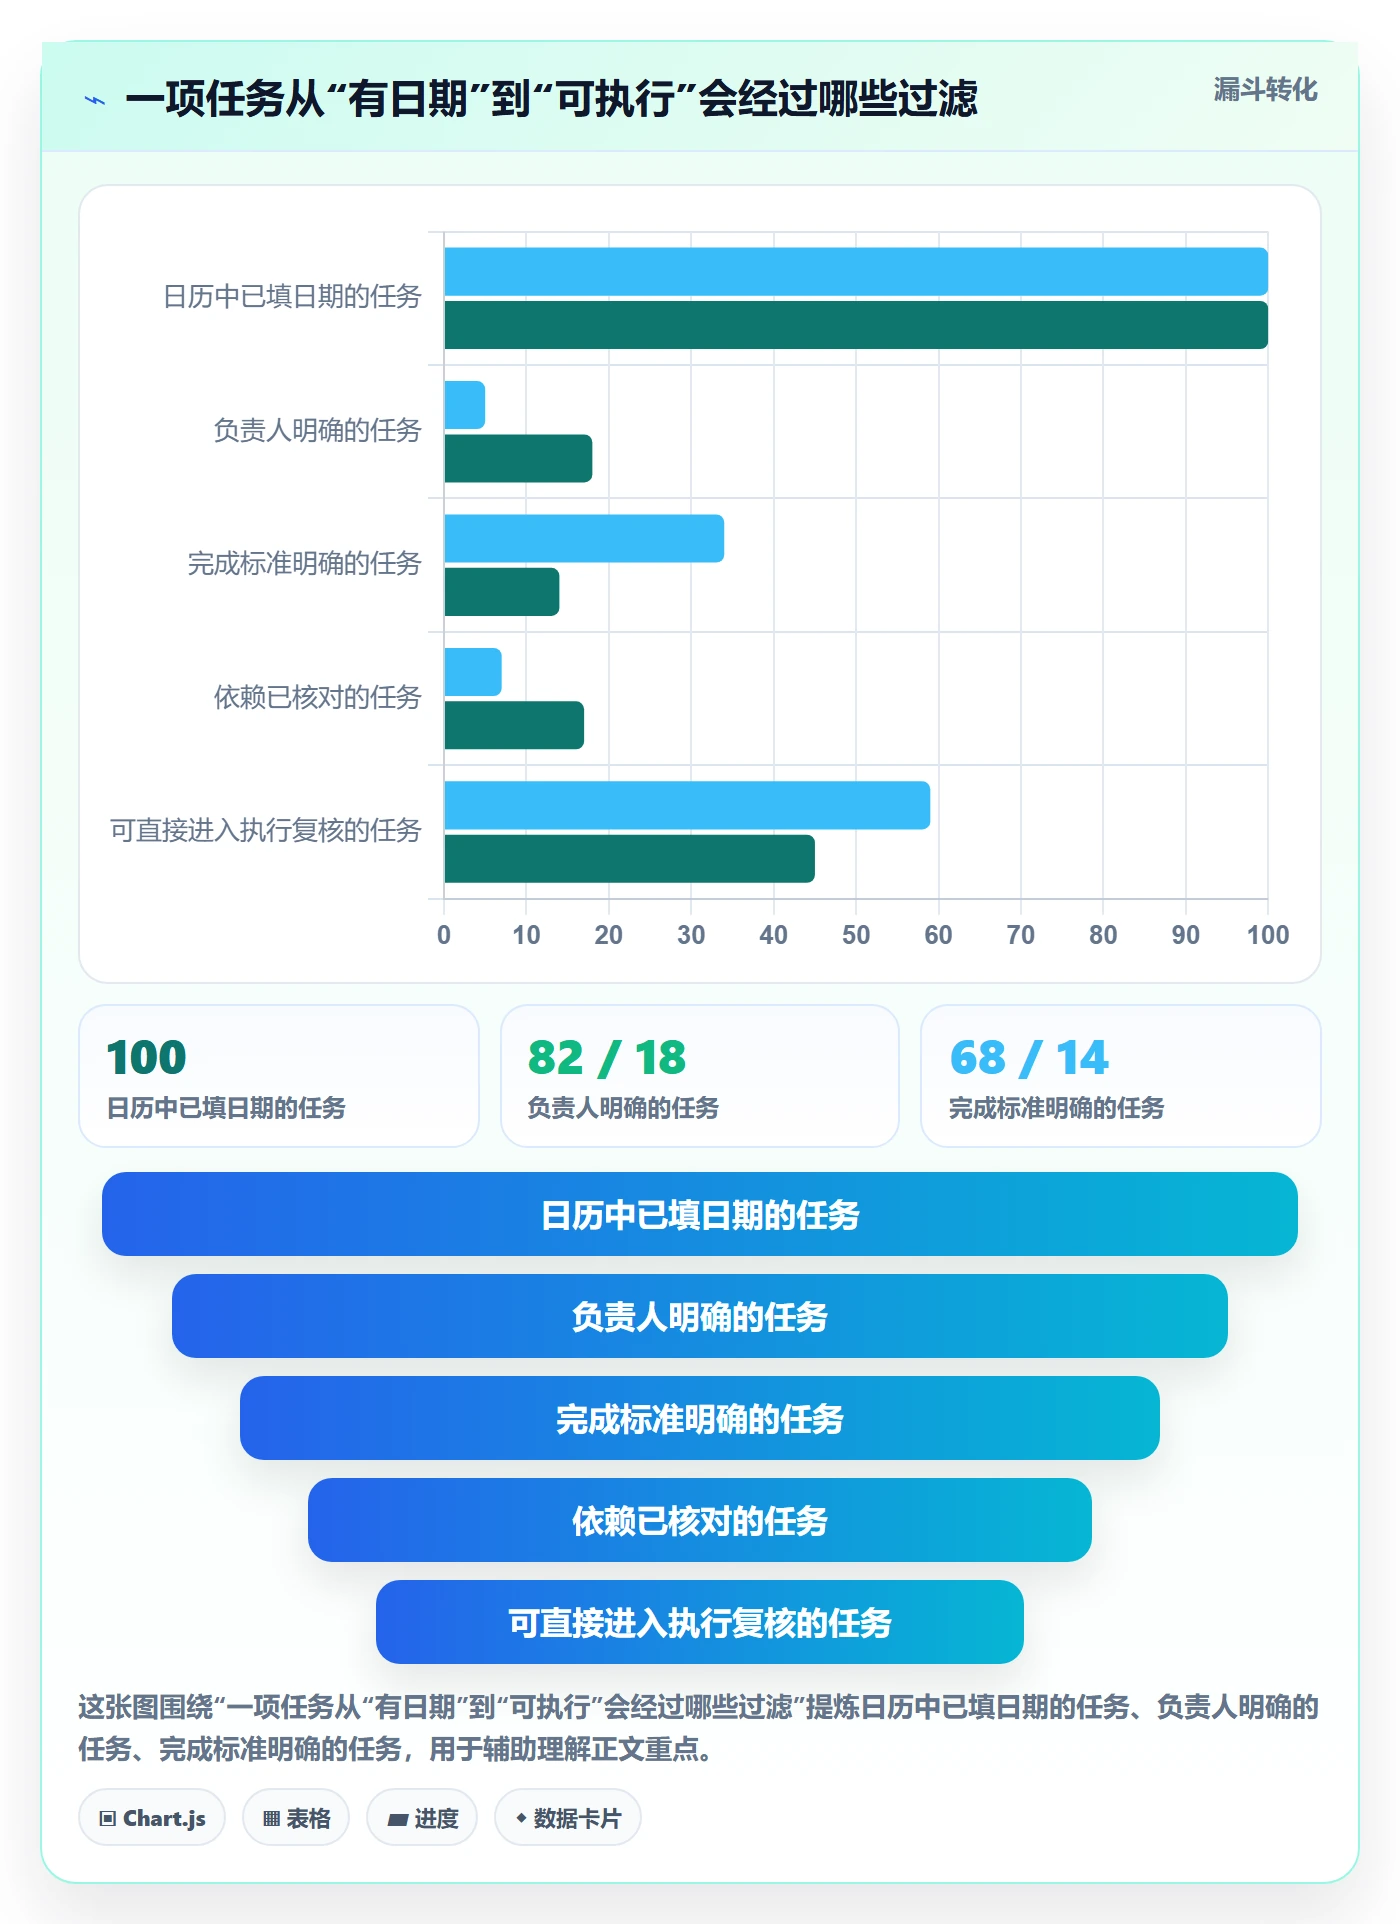Click the funnel stage 日历中已填日期的任务
Viewport: 1400px width, 1924px height.
point(700,1214)
